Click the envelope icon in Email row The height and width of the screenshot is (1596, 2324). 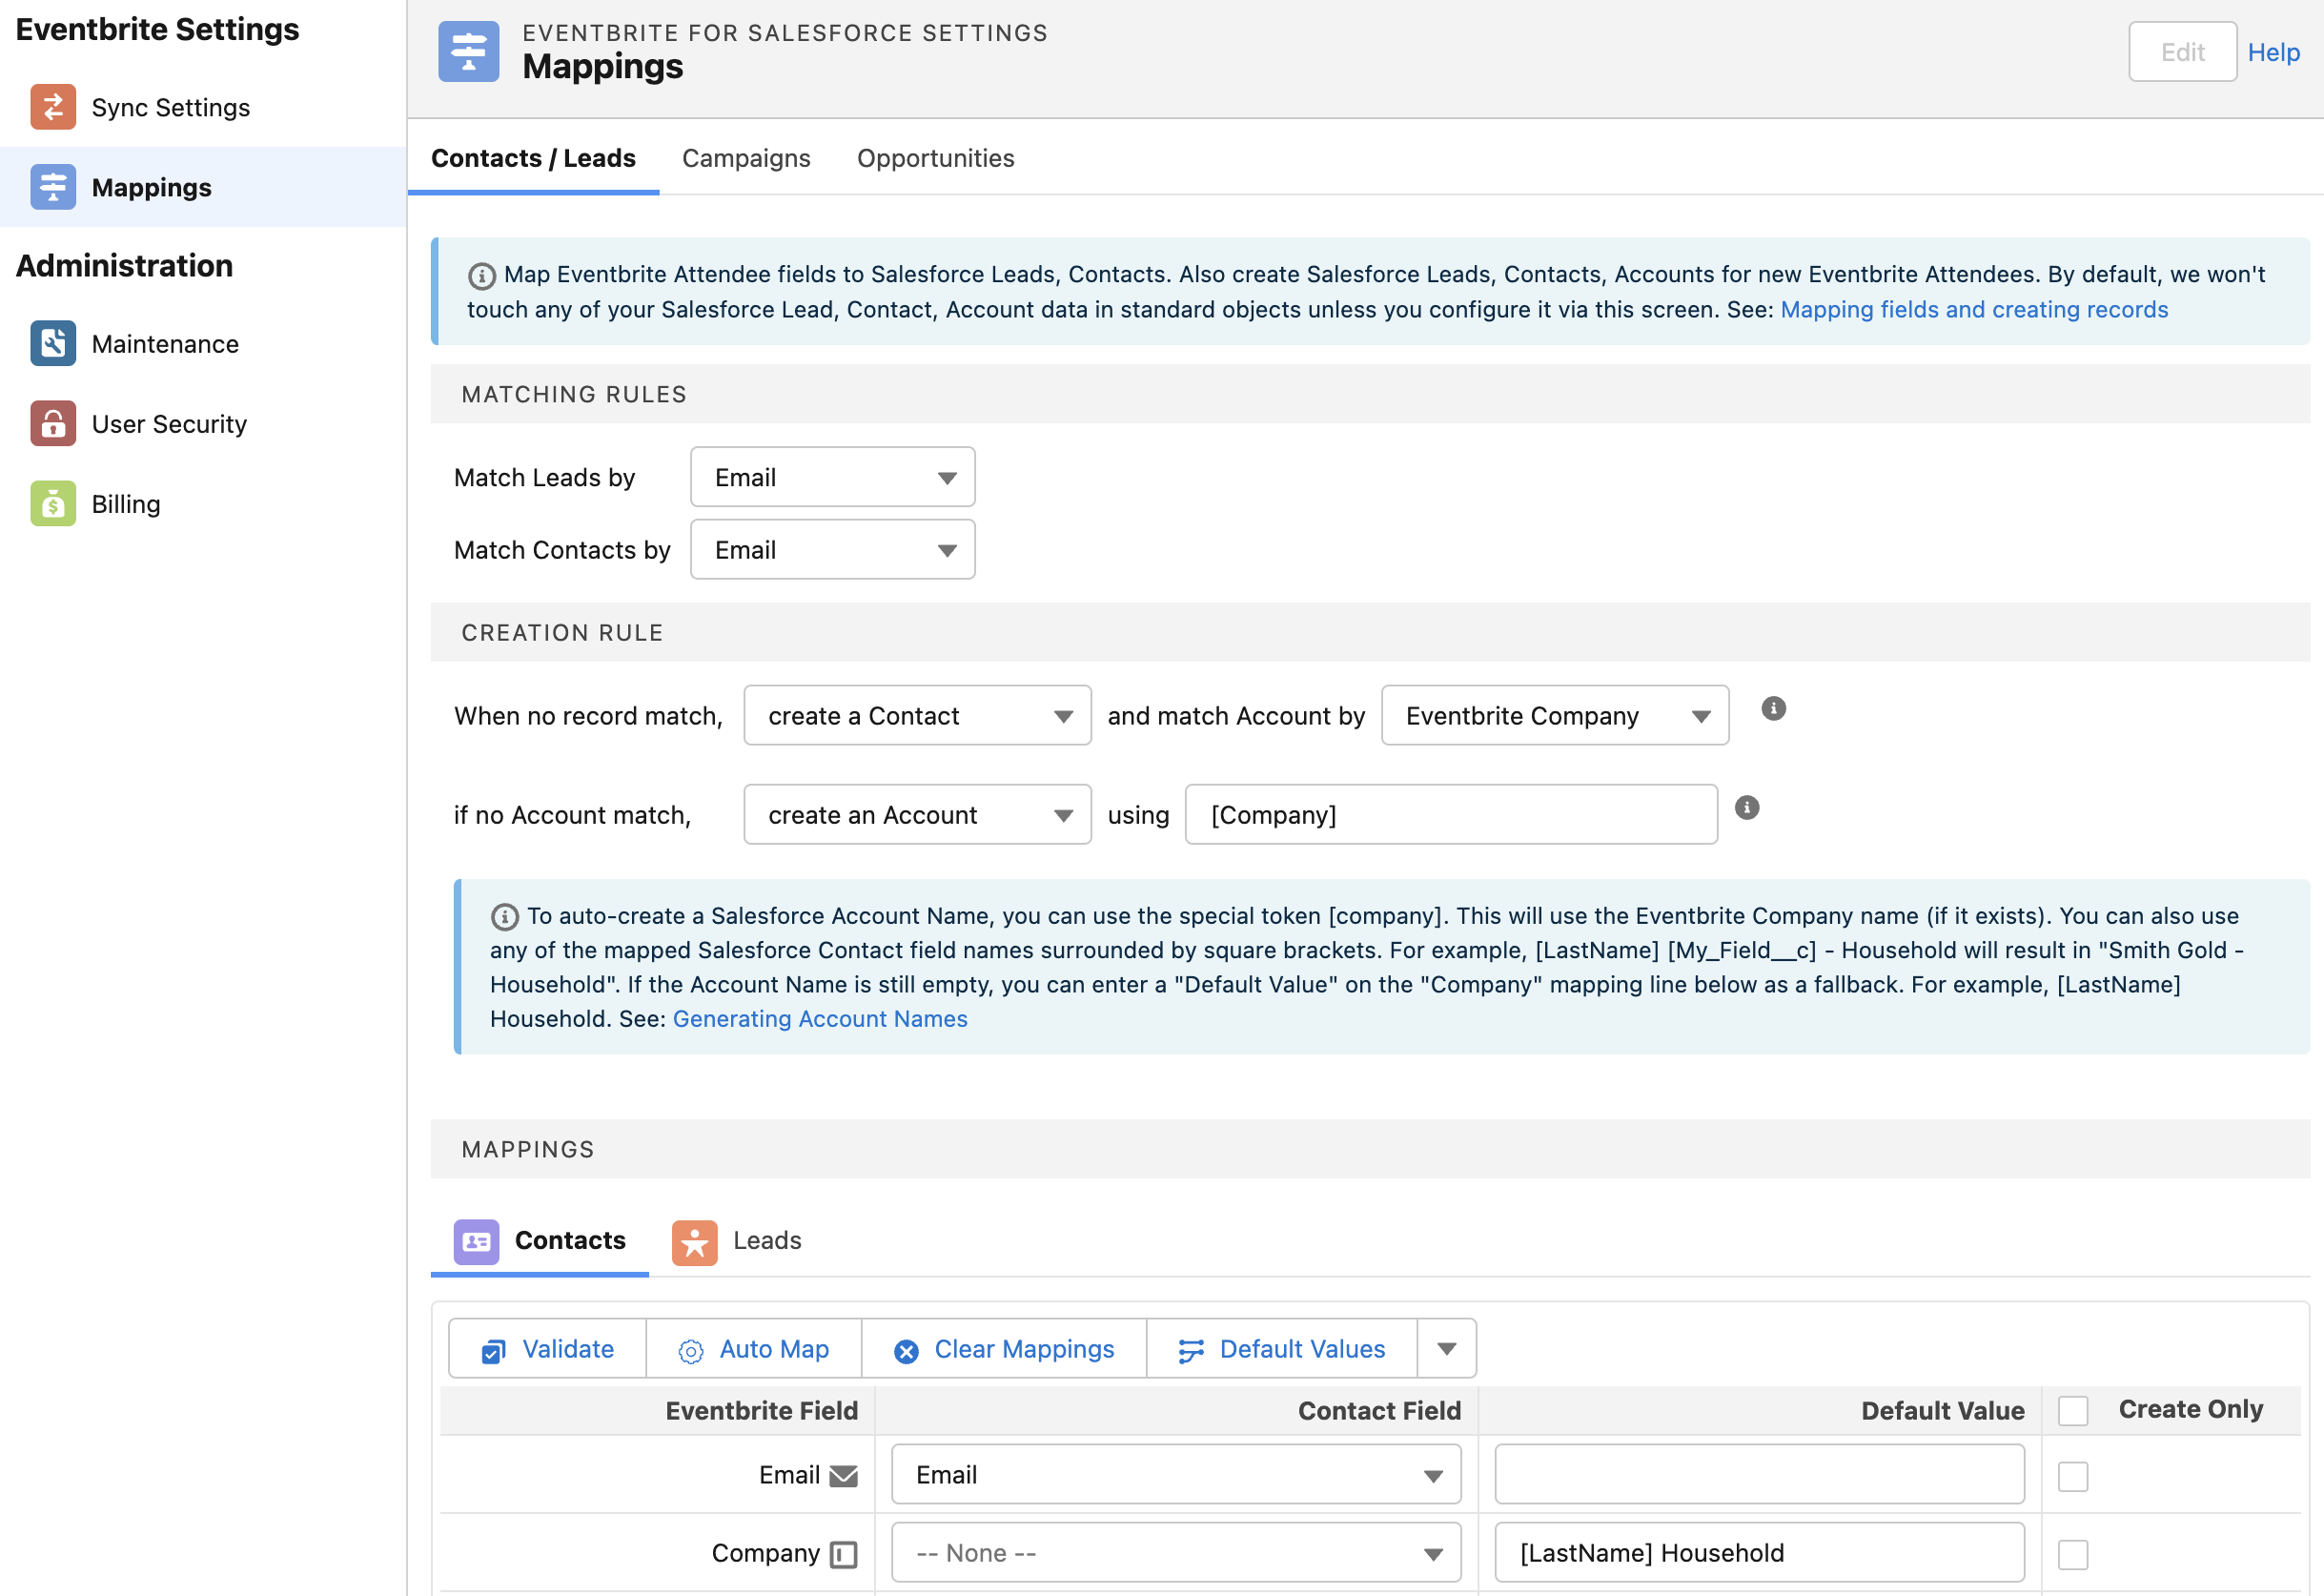point(843,1476)
